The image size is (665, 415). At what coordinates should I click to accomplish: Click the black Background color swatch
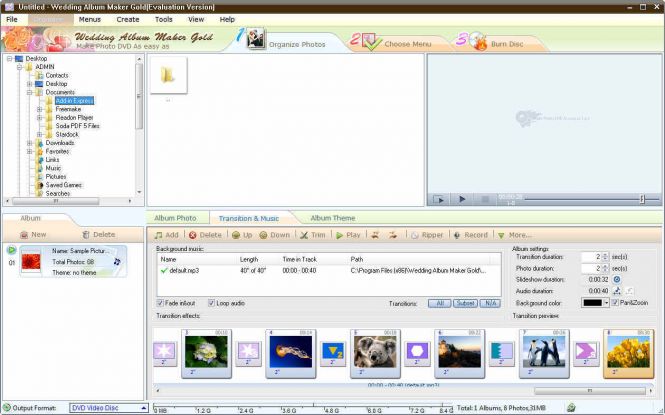click(592, 303)
